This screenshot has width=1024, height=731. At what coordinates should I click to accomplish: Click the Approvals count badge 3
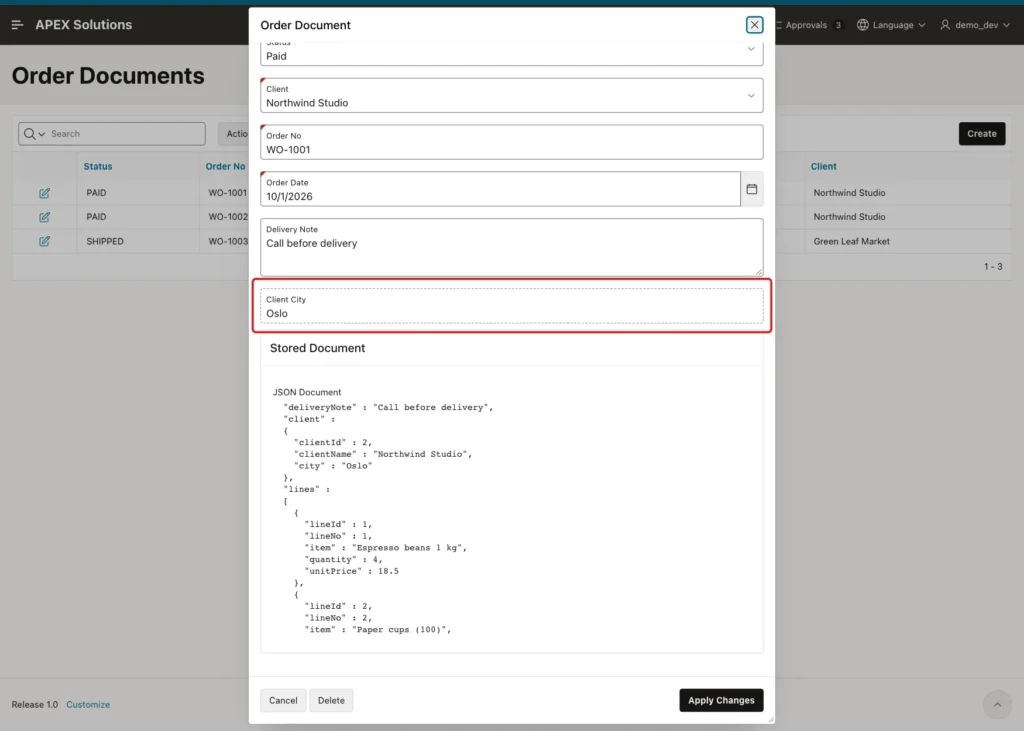pyautogui.click(x=838, y=25)
